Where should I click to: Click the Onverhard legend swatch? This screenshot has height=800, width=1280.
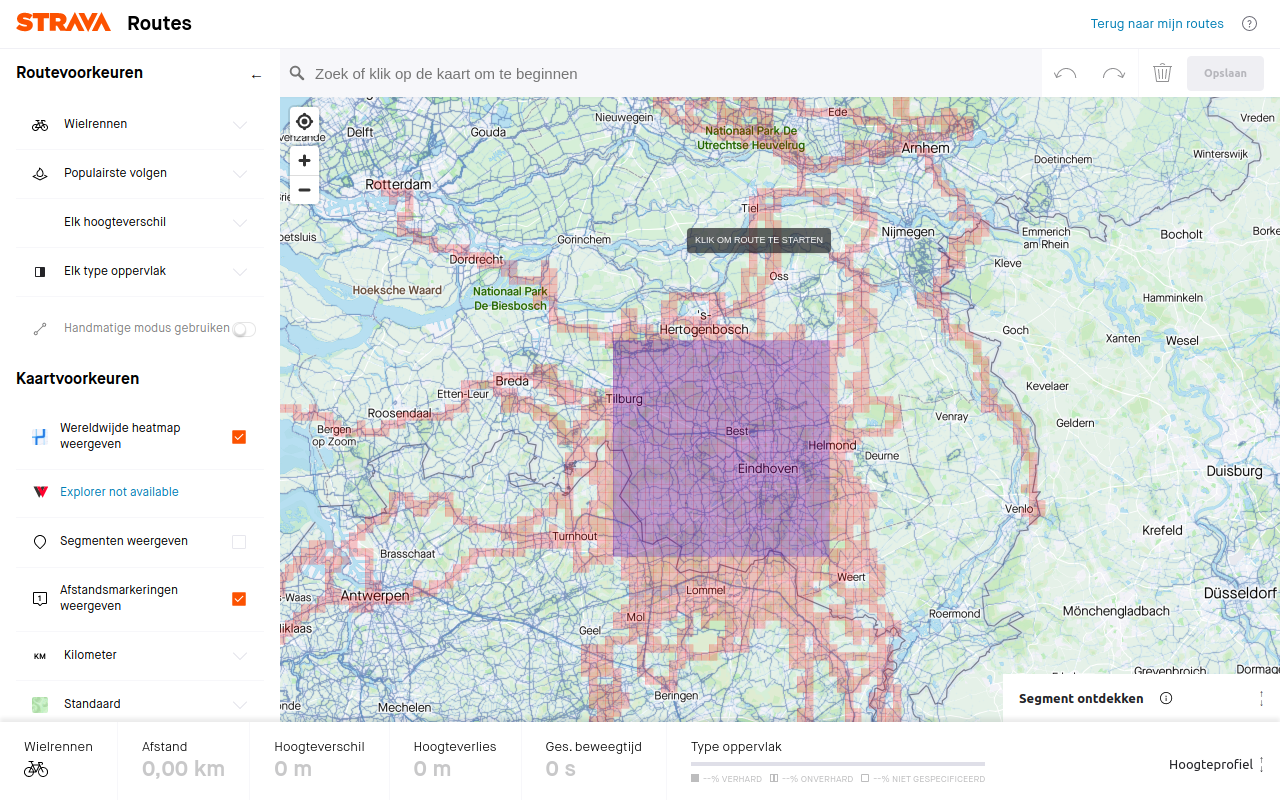(x=774, y=779)
